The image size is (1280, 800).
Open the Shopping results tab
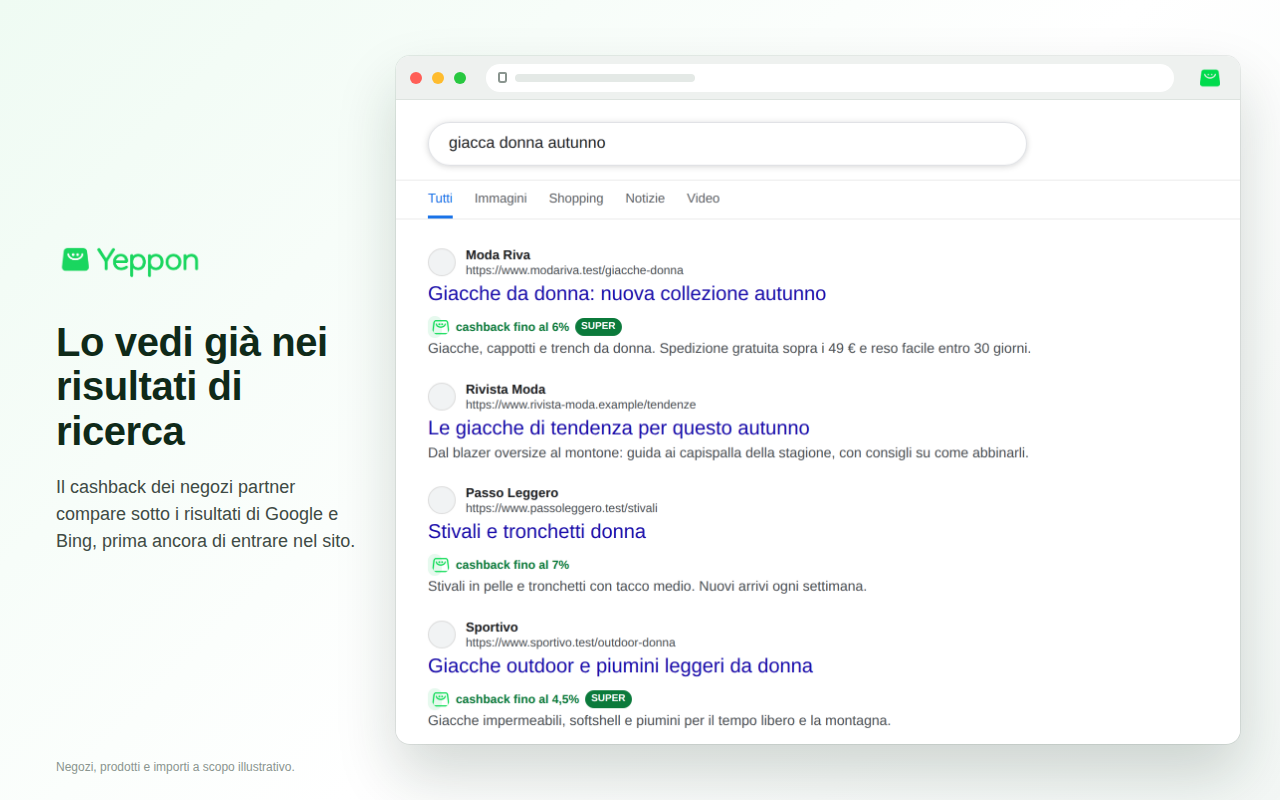(576, 198)
